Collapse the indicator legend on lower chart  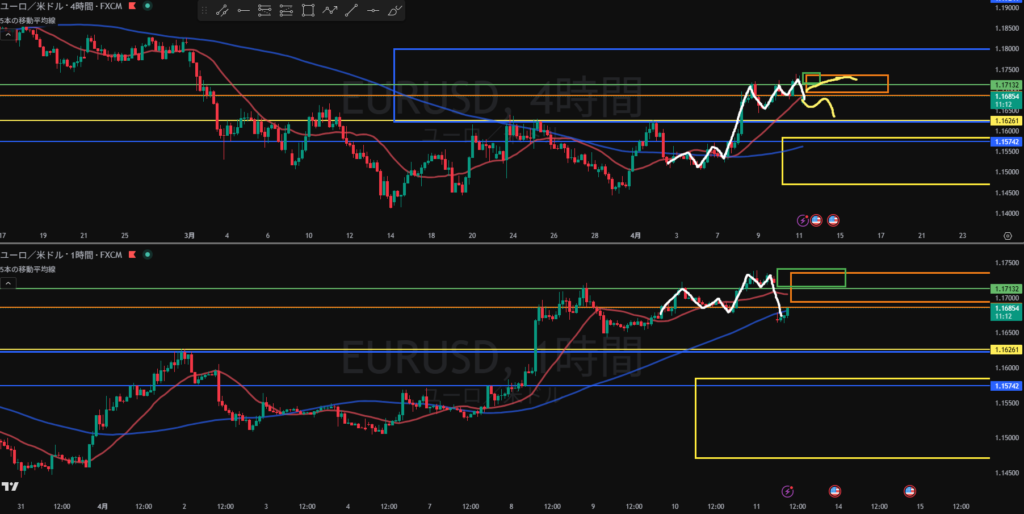(x=8, y=283)
